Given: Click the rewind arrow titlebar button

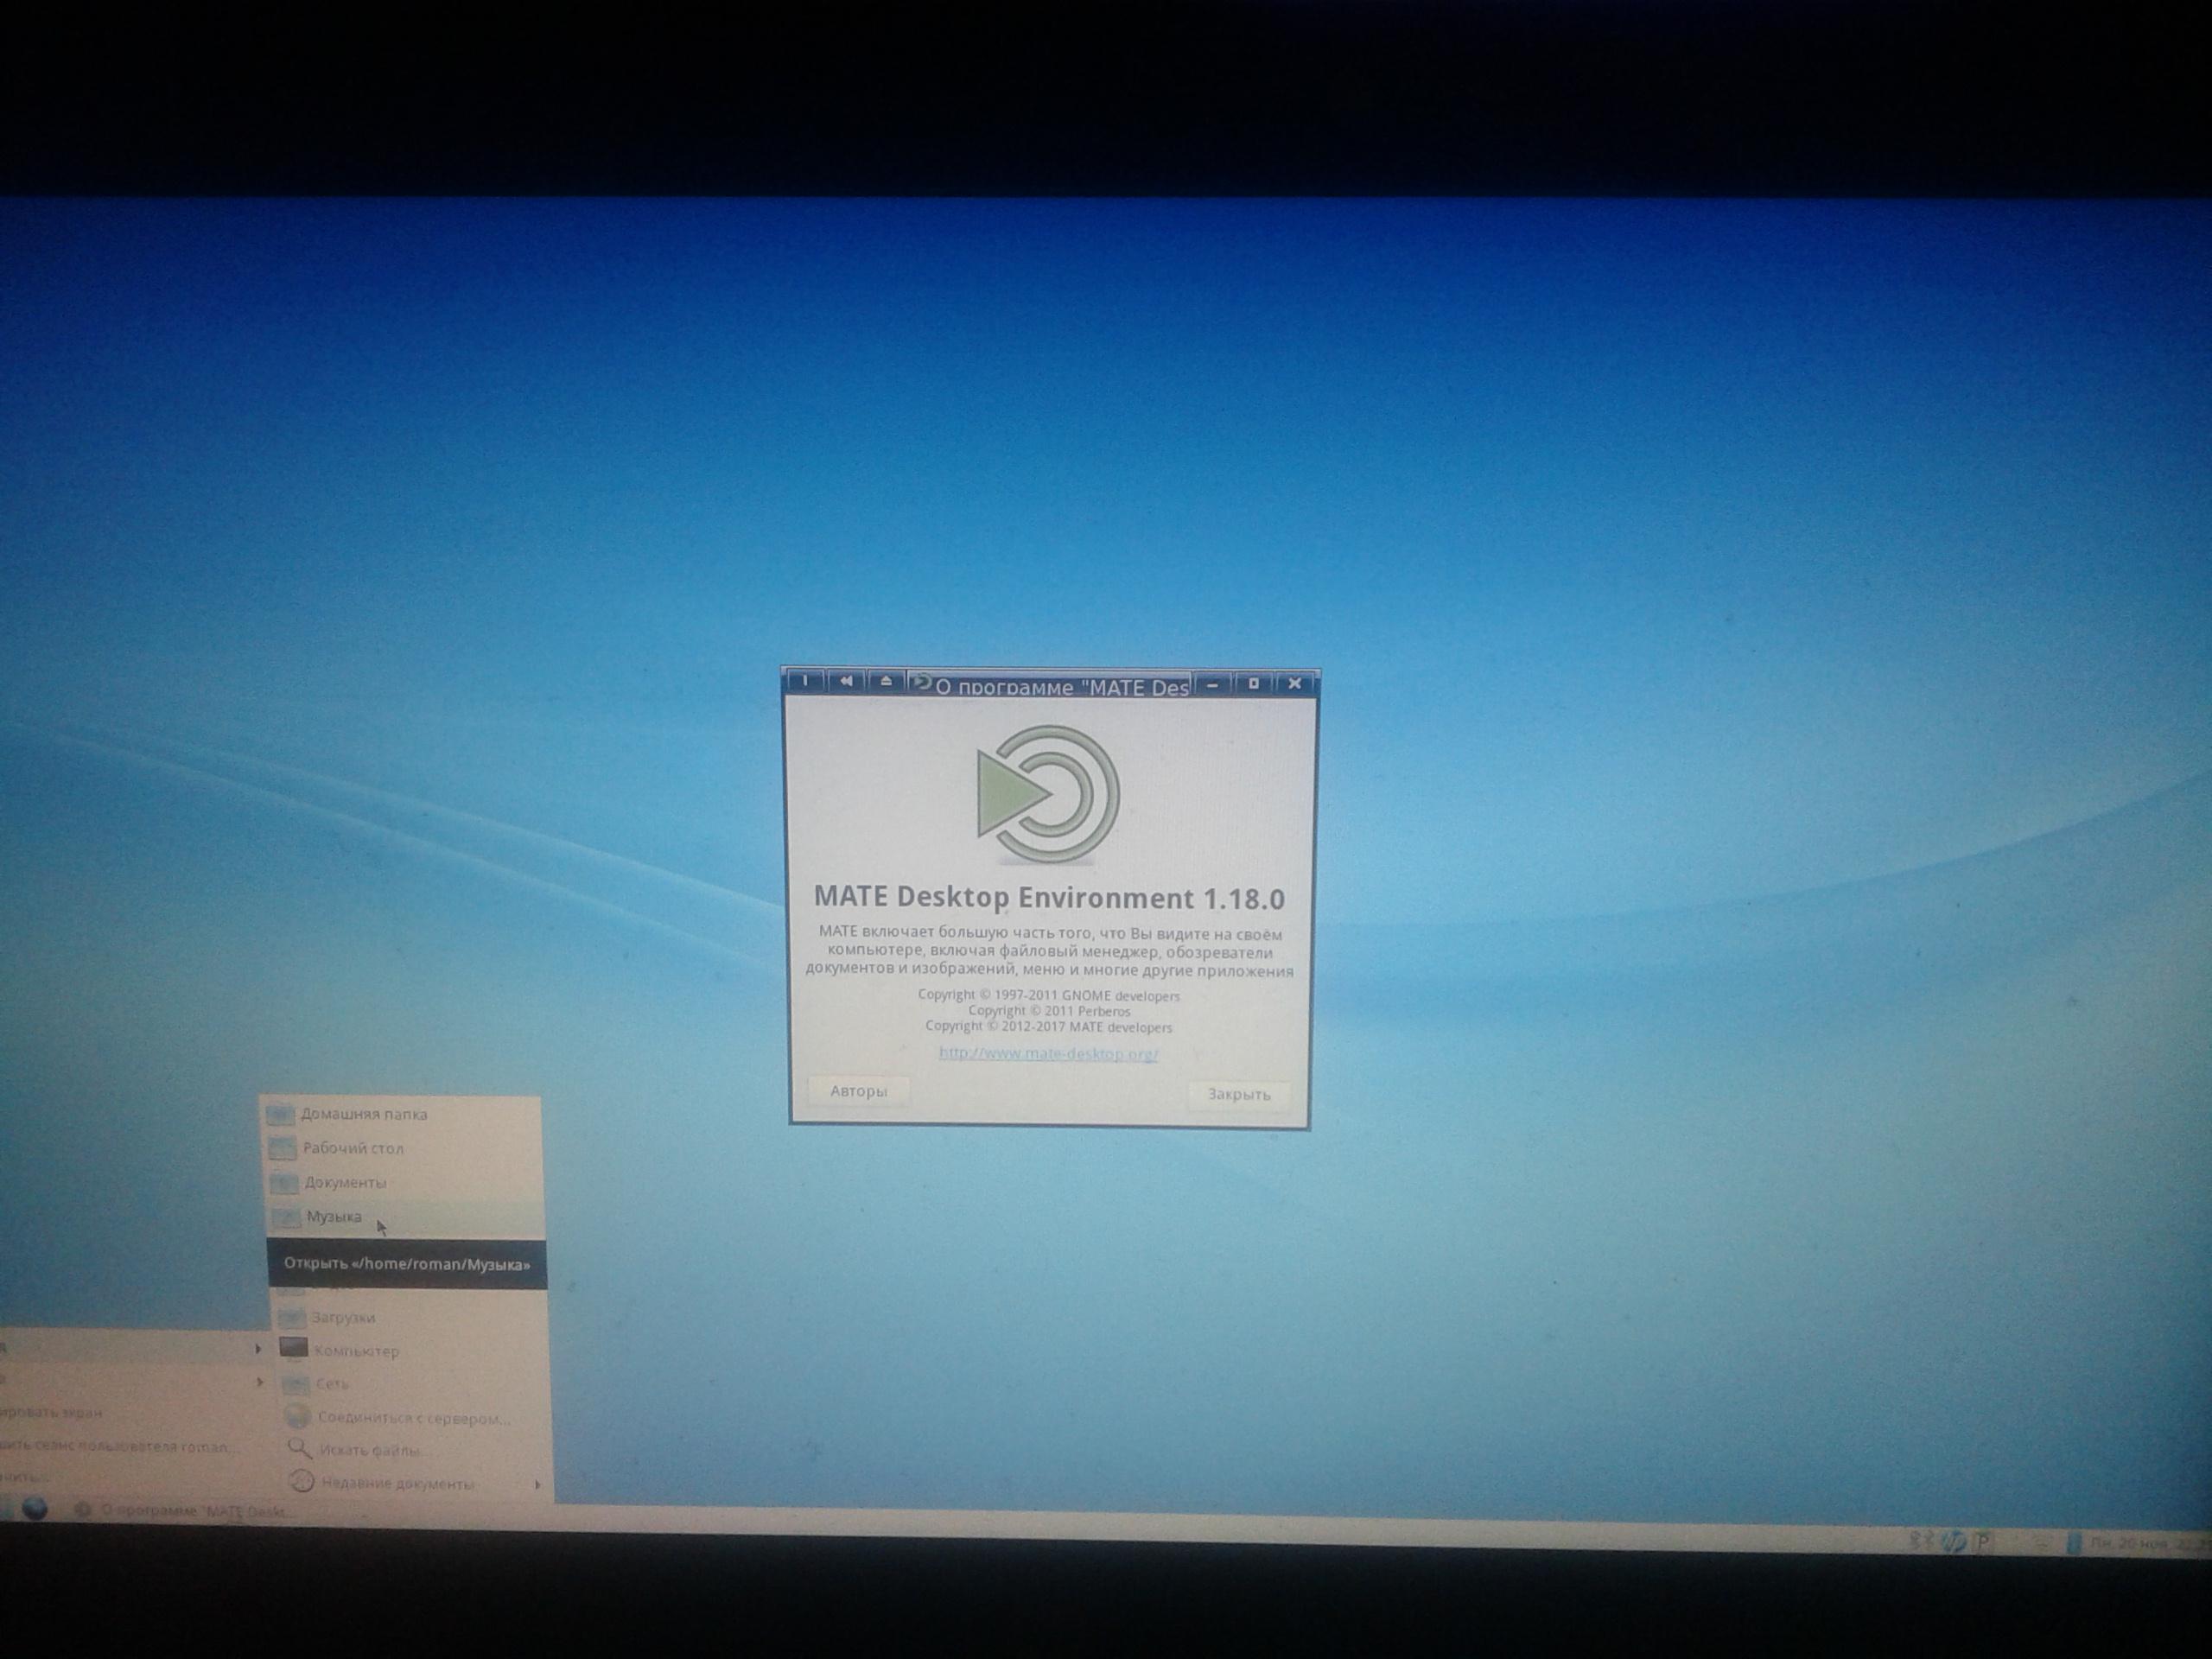Looking at the screenshot, I should coord(845,682).
